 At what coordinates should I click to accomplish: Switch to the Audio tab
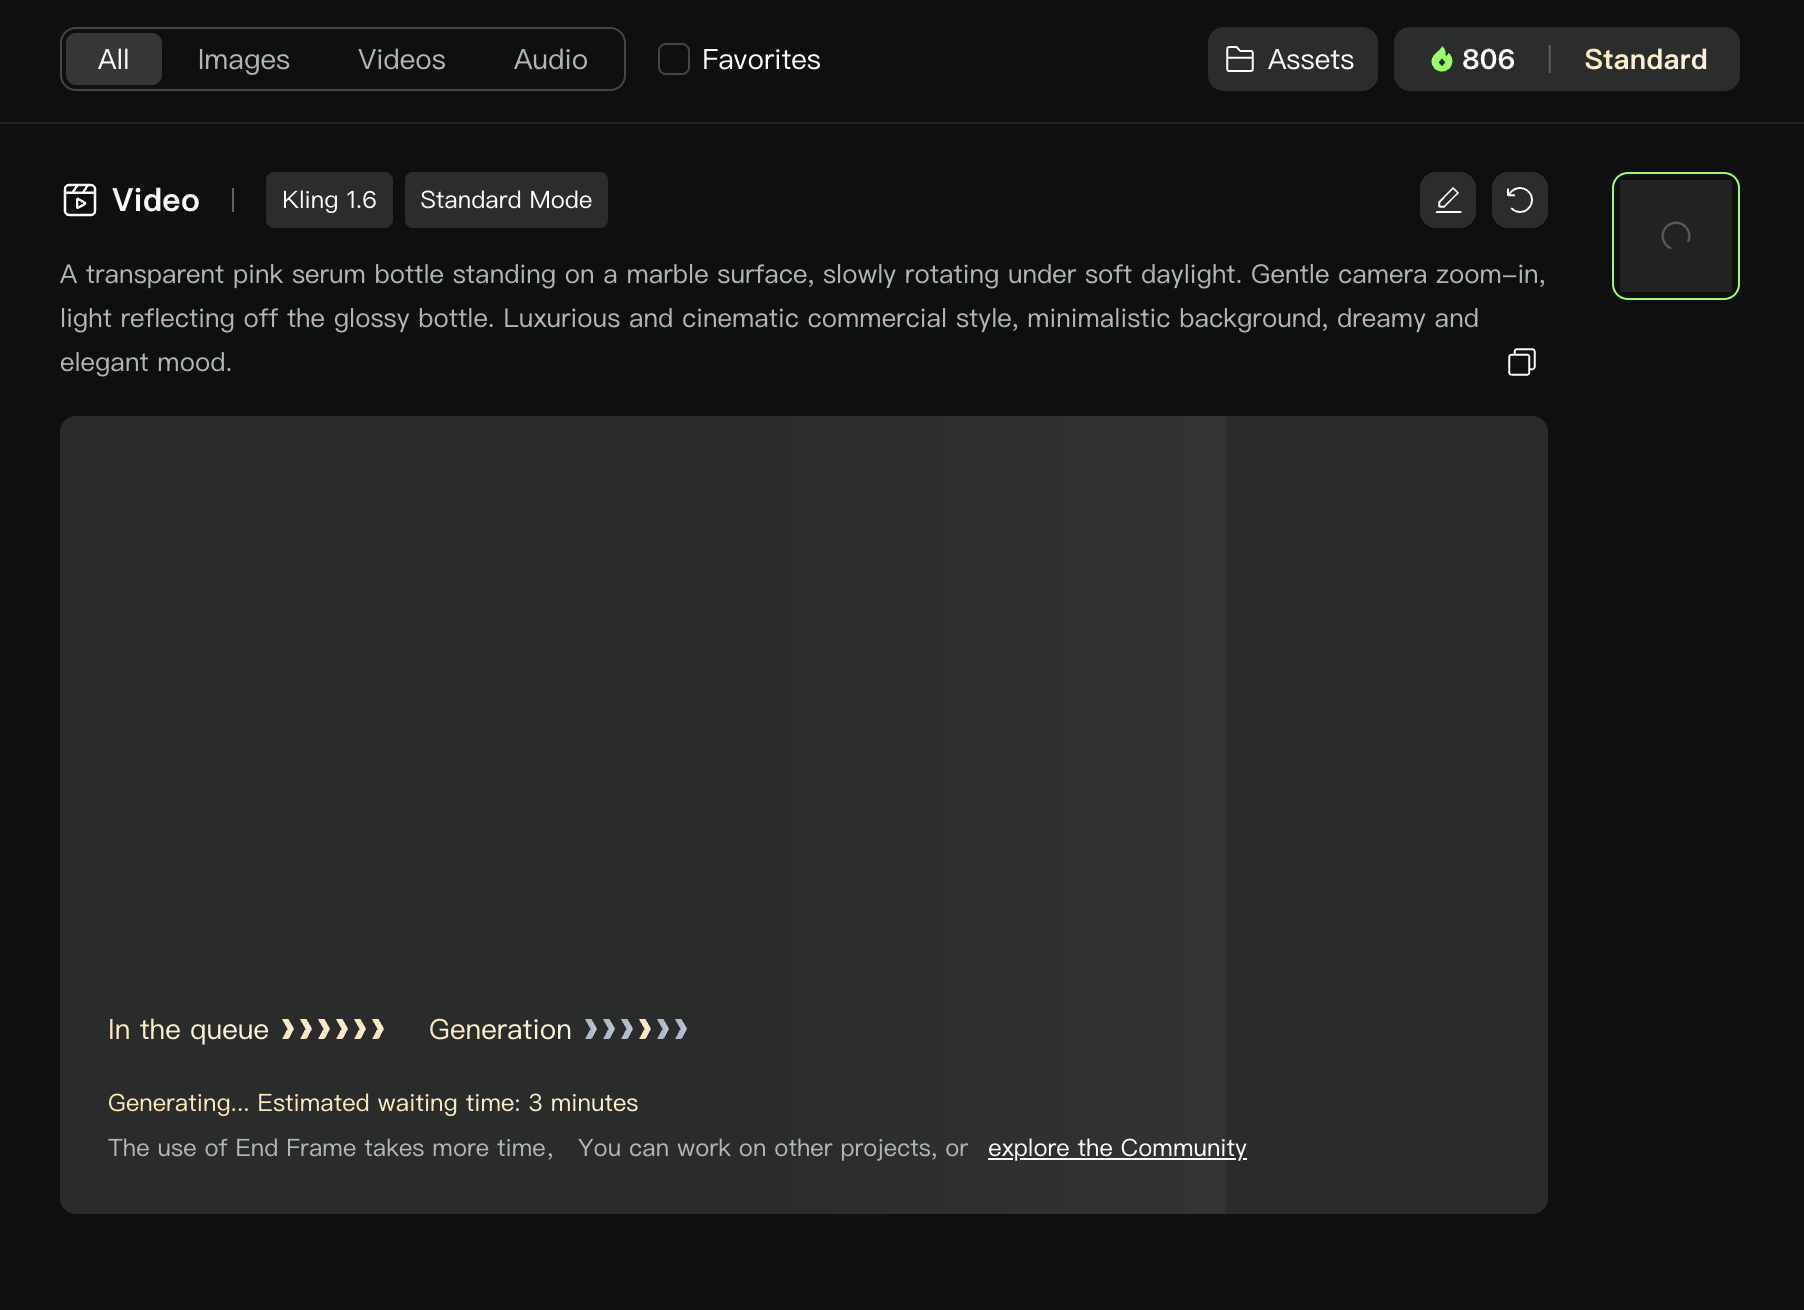point(551,59)
